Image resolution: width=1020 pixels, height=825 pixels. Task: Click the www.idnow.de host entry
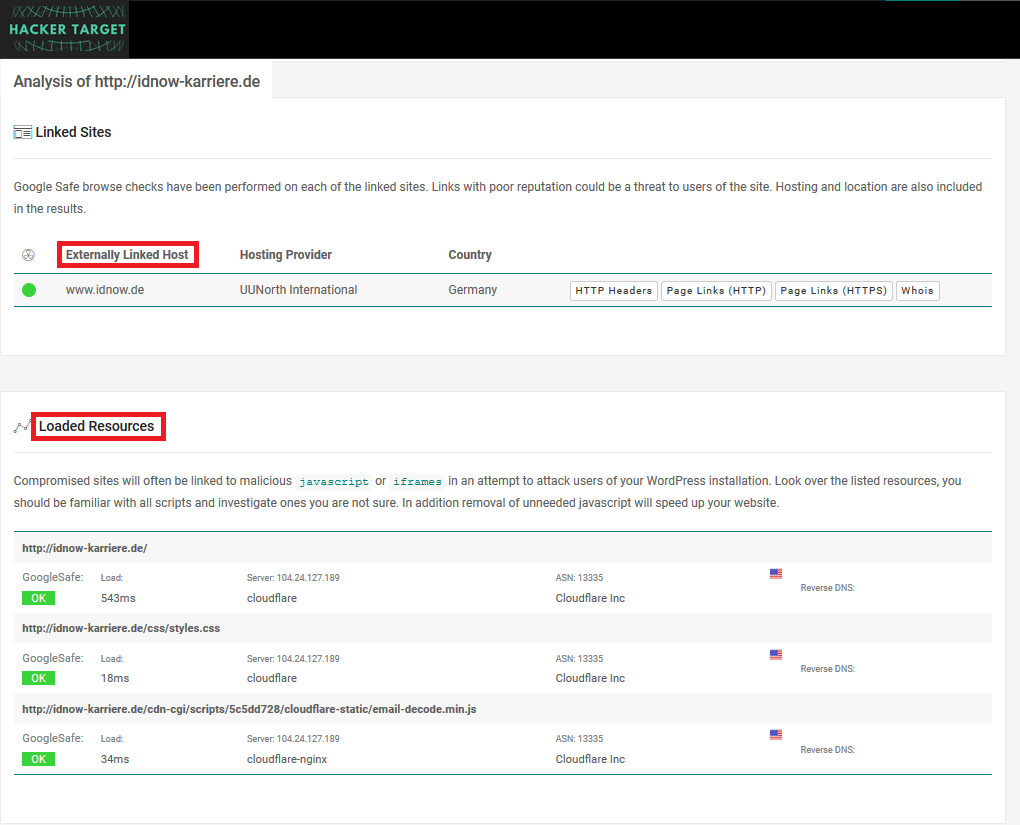coord(105,290)
